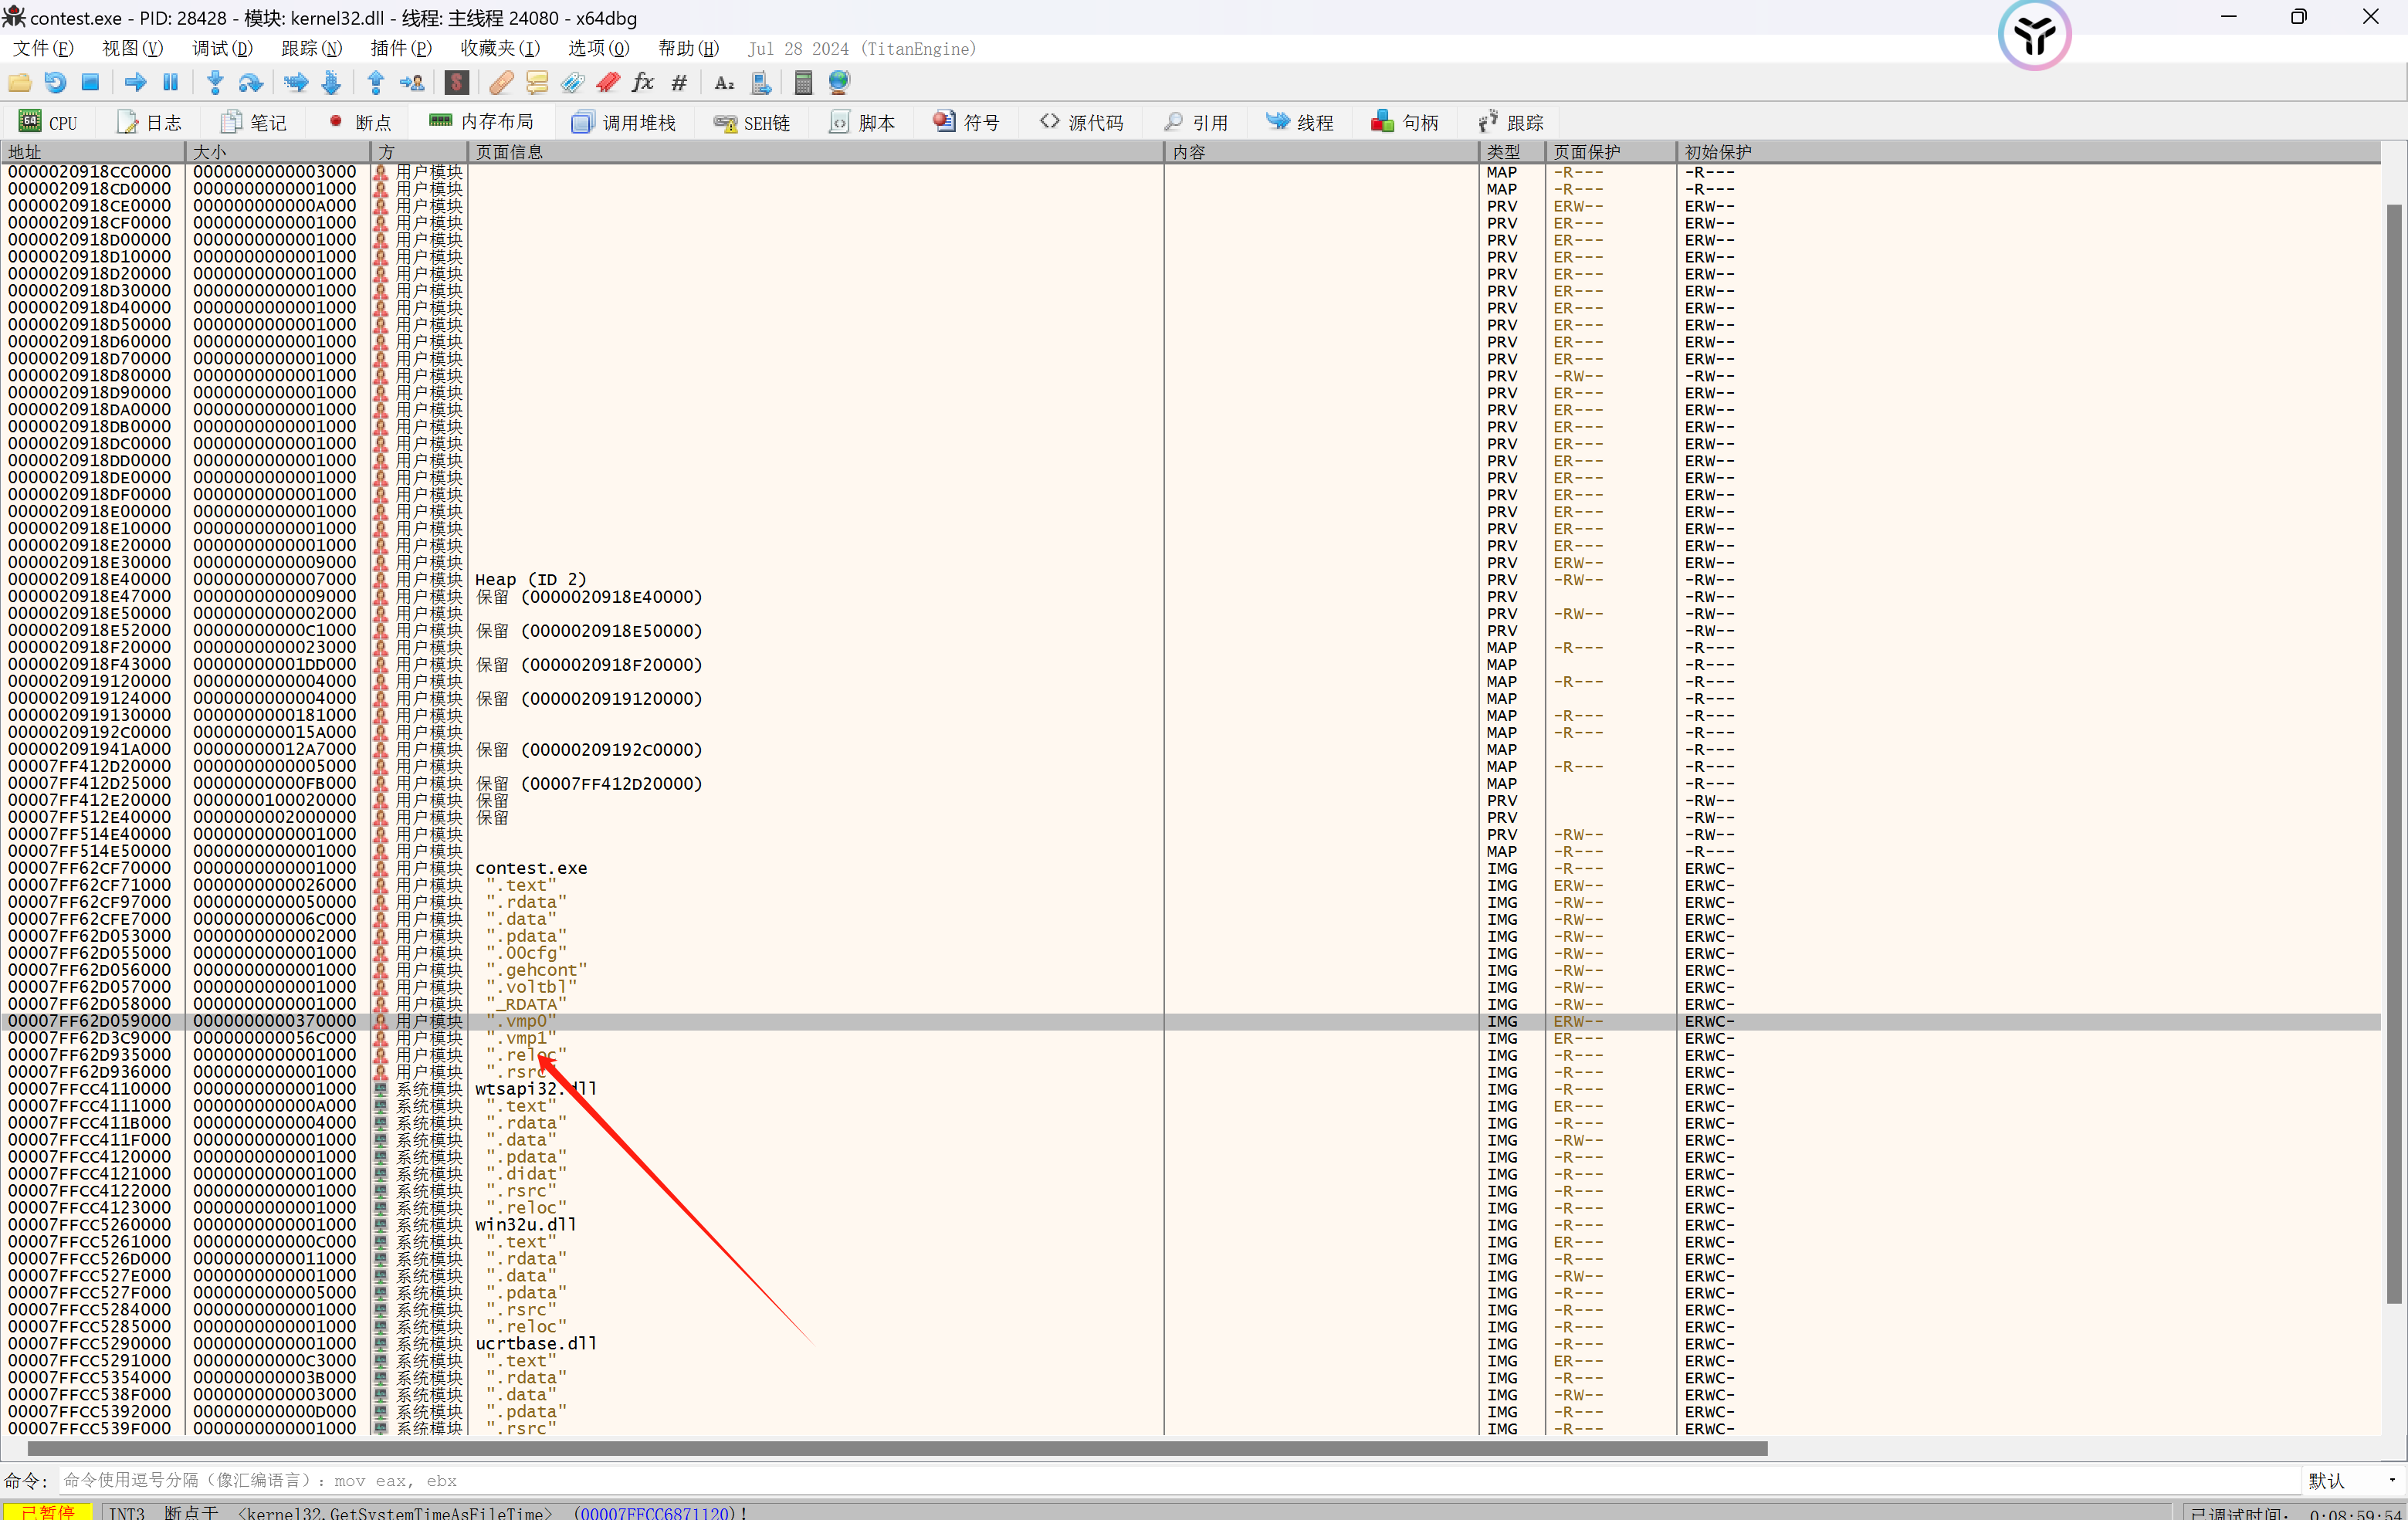Viewport: 2408px width, 1520px height.
Task: Open the 跟踪 trace tab
Action: click(x=1511, y=122)
